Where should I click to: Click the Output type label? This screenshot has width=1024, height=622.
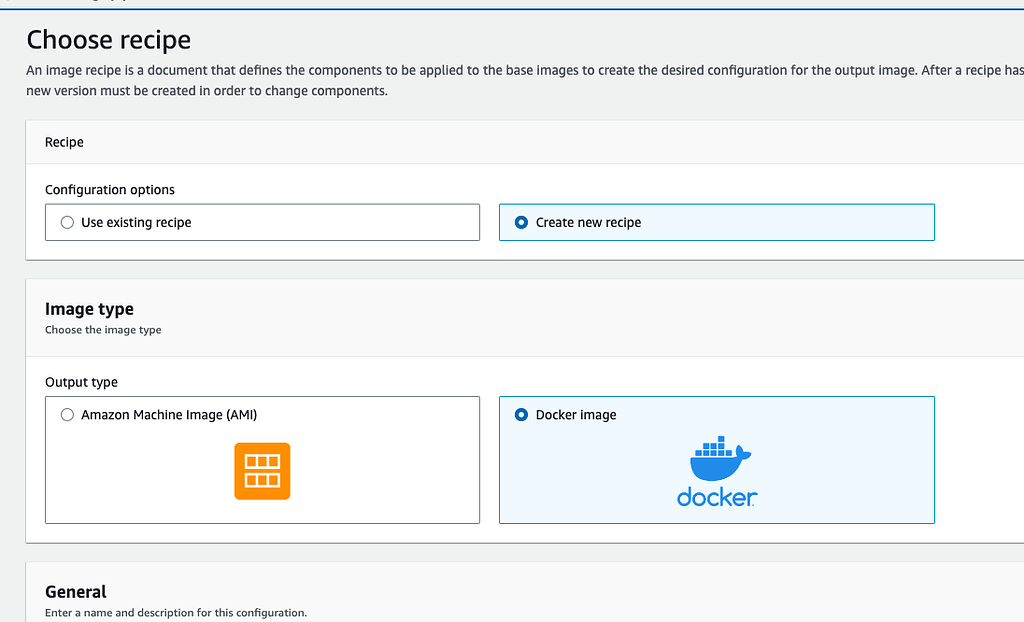pos(81,382)
